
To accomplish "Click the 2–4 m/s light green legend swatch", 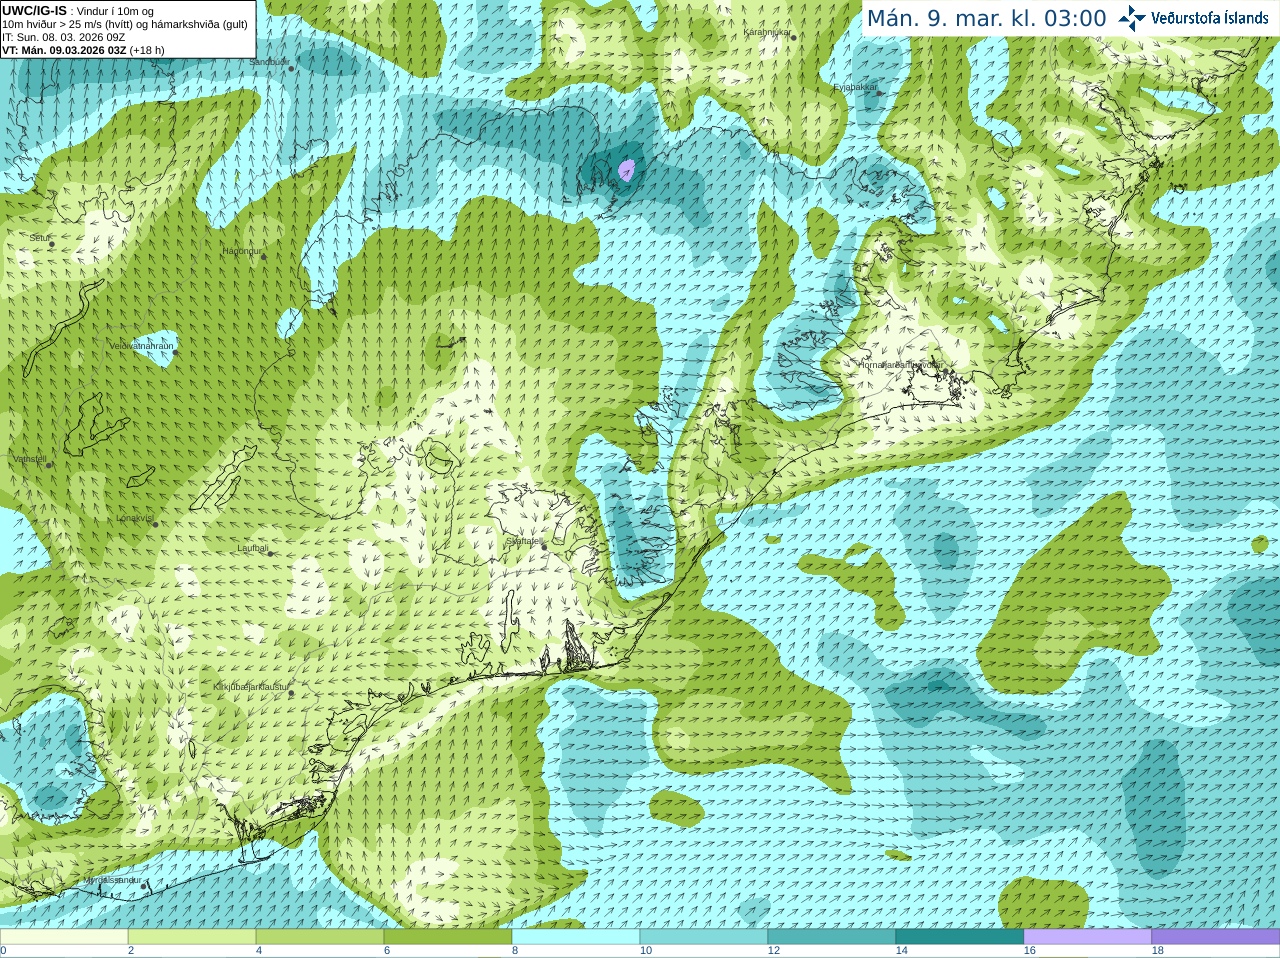I will pos(192,937).
